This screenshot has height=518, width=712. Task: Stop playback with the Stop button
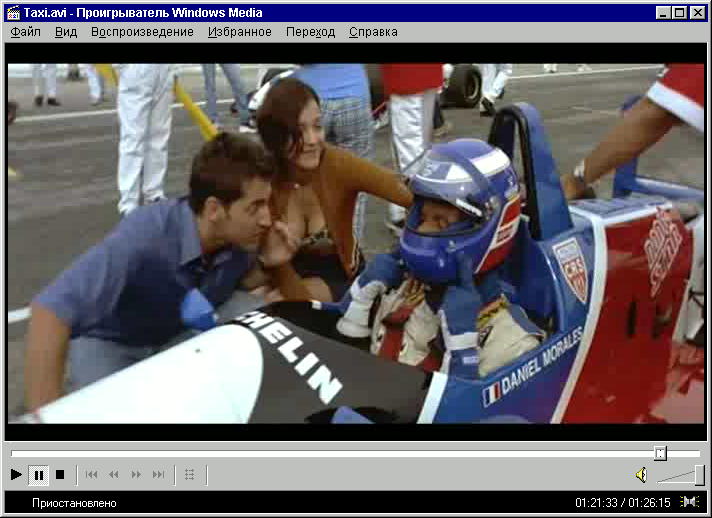coord(60,475)
